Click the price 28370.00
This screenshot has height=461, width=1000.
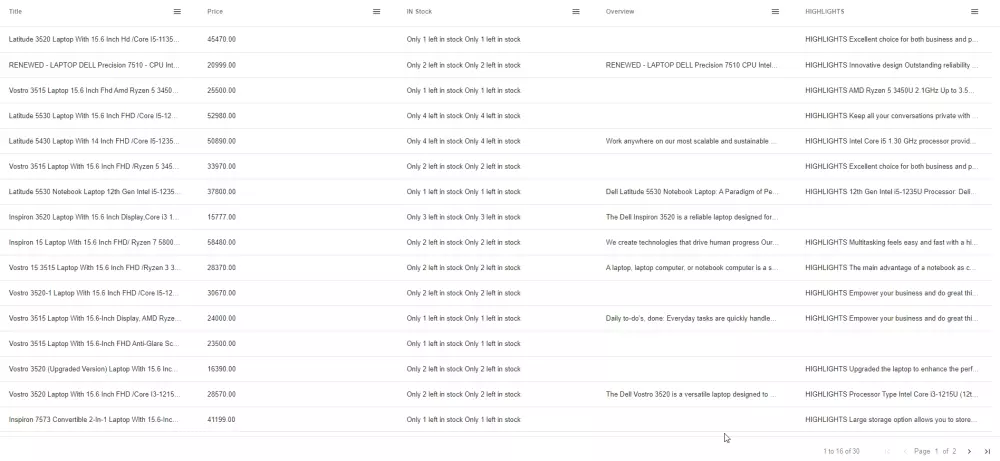(221, 268)
